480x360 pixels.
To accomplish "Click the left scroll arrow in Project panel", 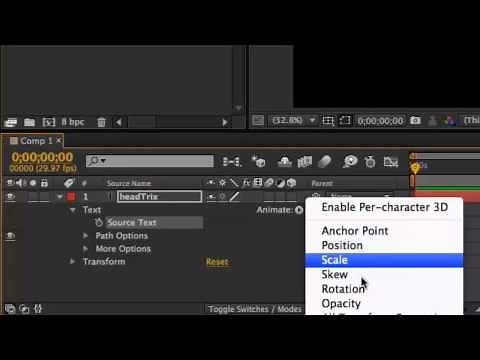I will click(119, 122).
